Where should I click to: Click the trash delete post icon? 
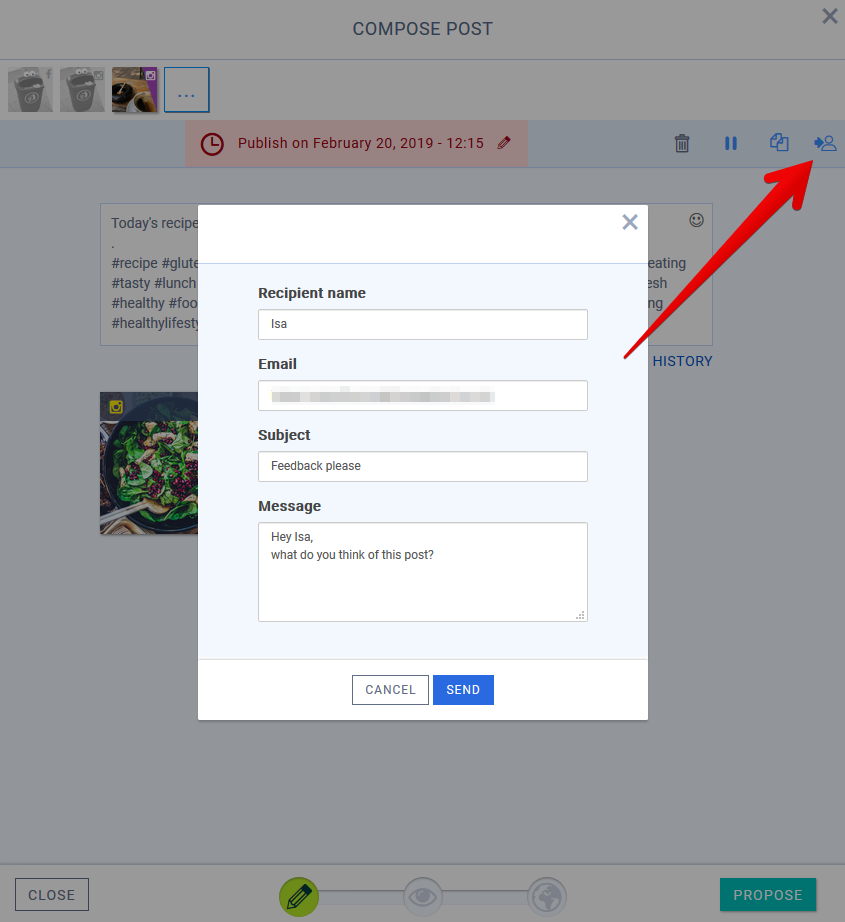click(x=682, y=143)
